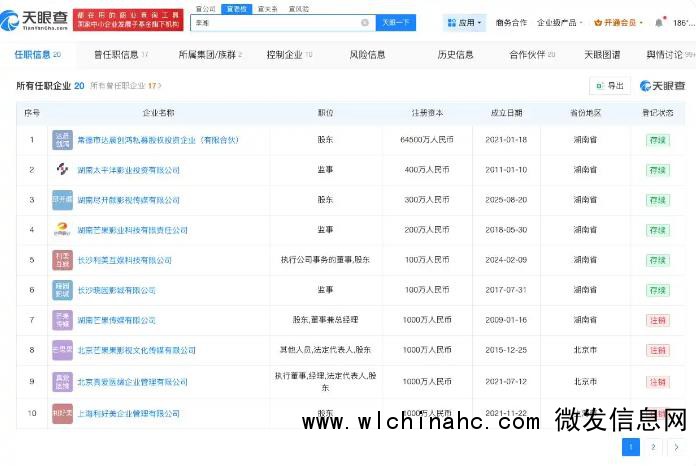Open row 9 北京 company name link
The width and height of the screenshot is (696, 466).
coord(132,382)
